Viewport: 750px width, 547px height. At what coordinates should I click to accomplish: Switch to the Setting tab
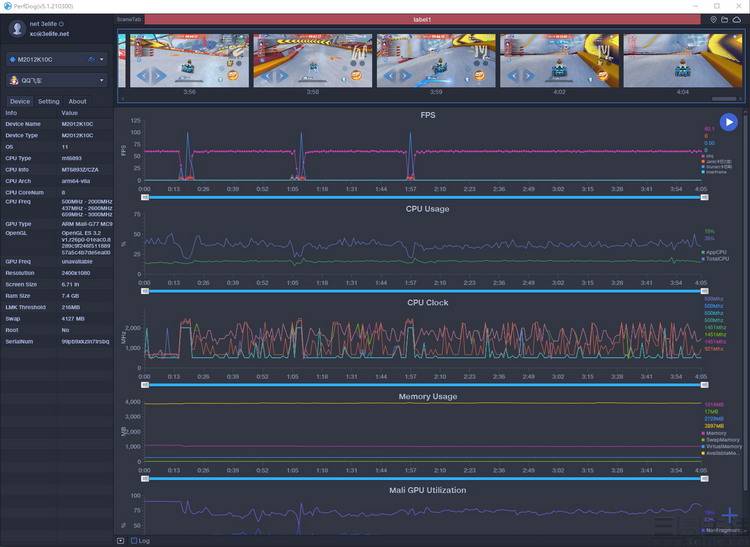[49, 101]
